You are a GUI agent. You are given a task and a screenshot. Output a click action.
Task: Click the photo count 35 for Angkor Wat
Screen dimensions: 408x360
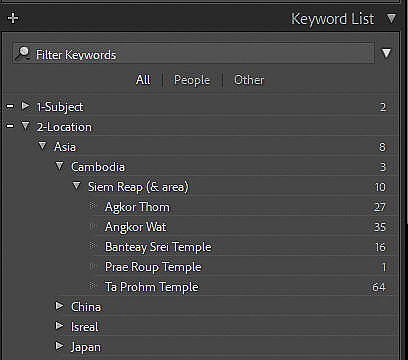pos(380,227)
